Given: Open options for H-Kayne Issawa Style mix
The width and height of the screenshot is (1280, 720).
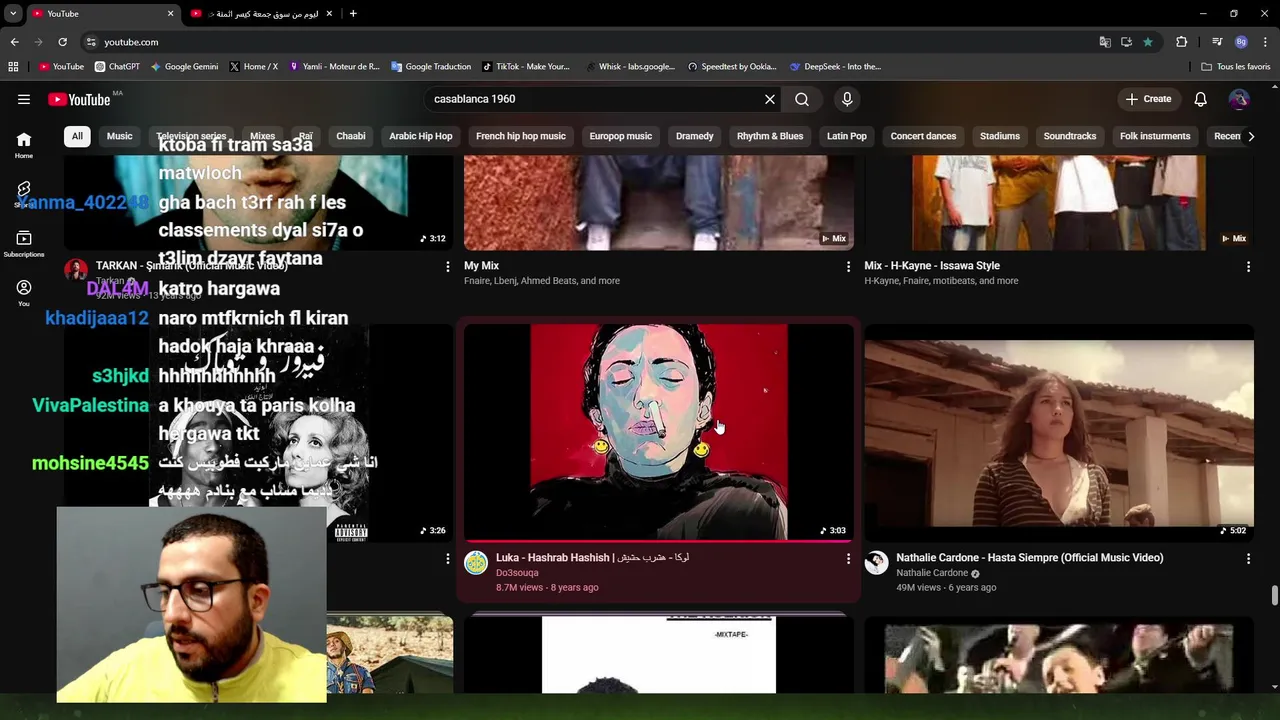Looking at the screenshot, I should click(x=1248, y=266).
